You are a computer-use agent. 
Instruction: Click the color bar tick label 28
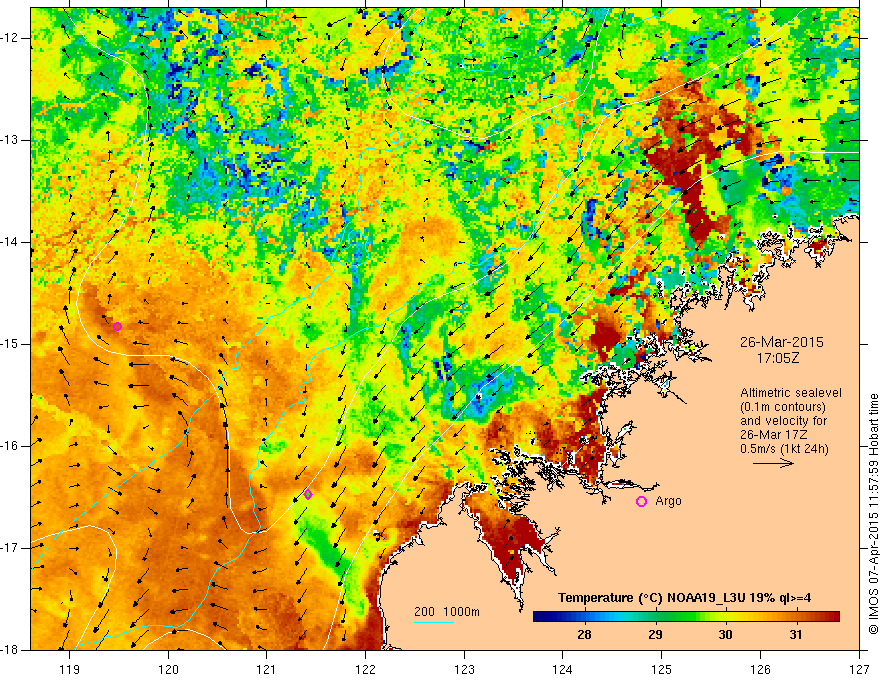(x=584, y=635)
